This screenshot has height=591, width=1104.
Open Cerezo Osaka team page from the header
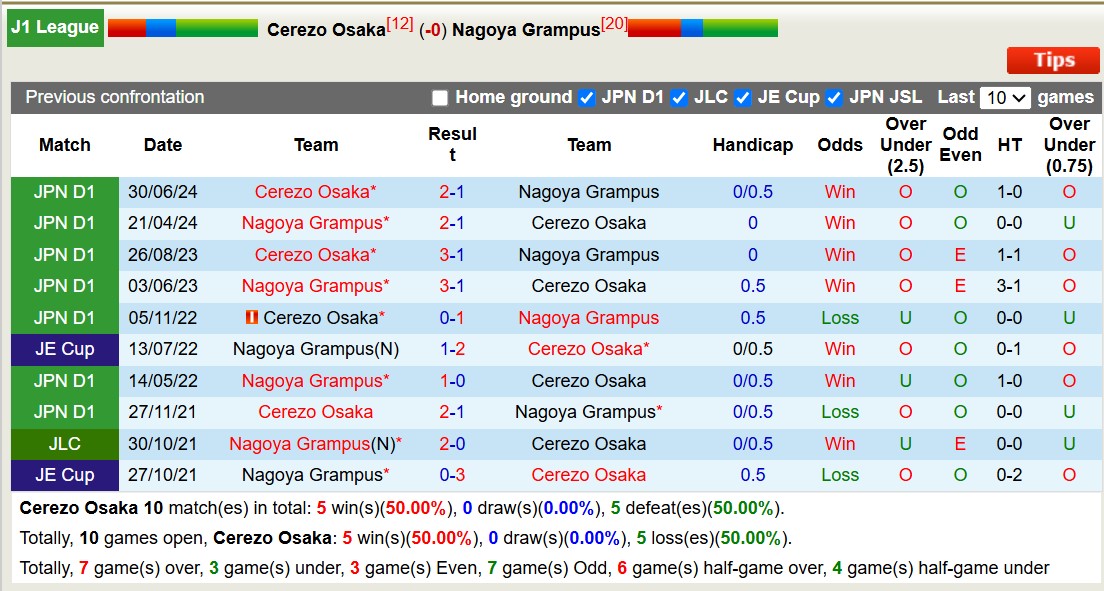click(x=327, y=29)
